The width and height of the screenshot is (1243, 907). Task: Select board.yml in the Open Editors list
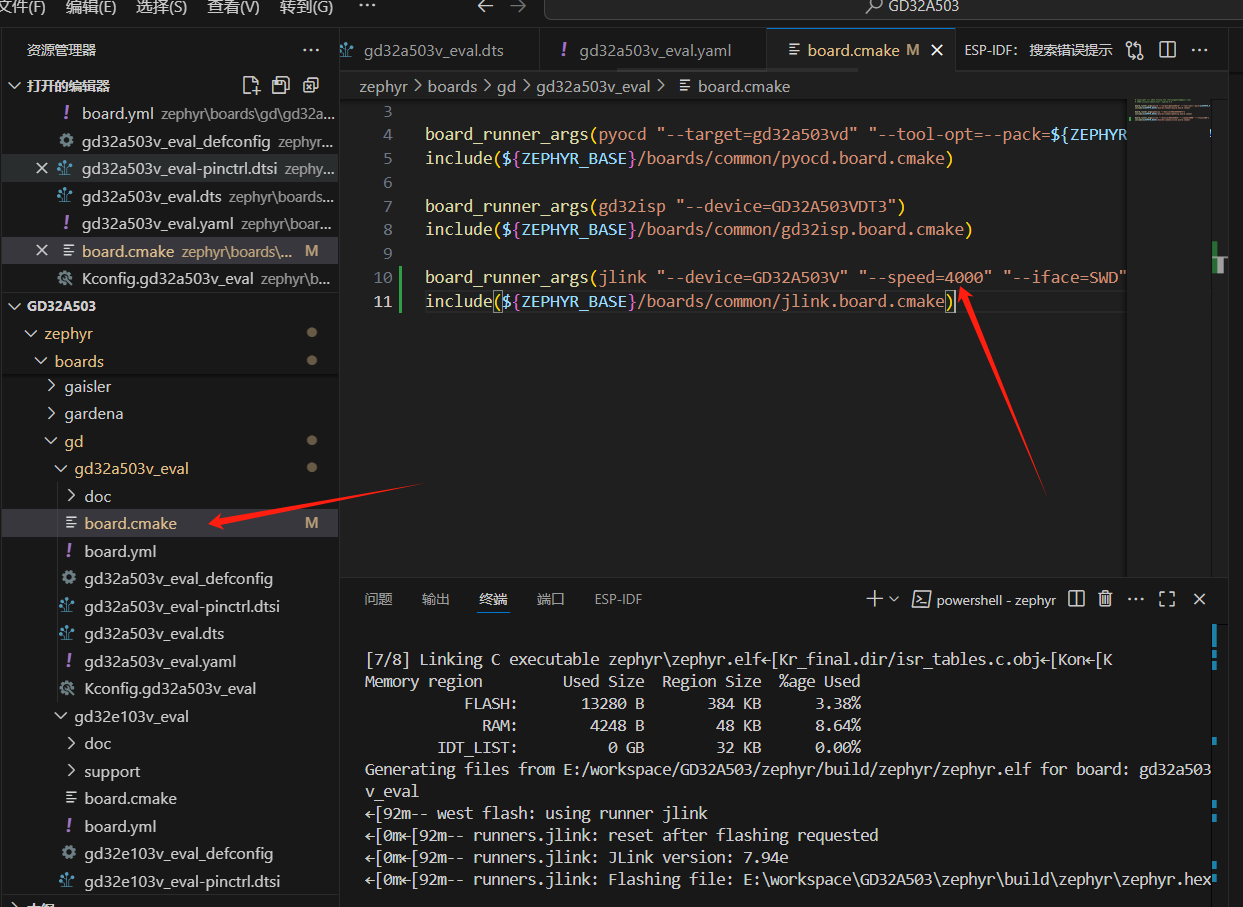[169, 113]
